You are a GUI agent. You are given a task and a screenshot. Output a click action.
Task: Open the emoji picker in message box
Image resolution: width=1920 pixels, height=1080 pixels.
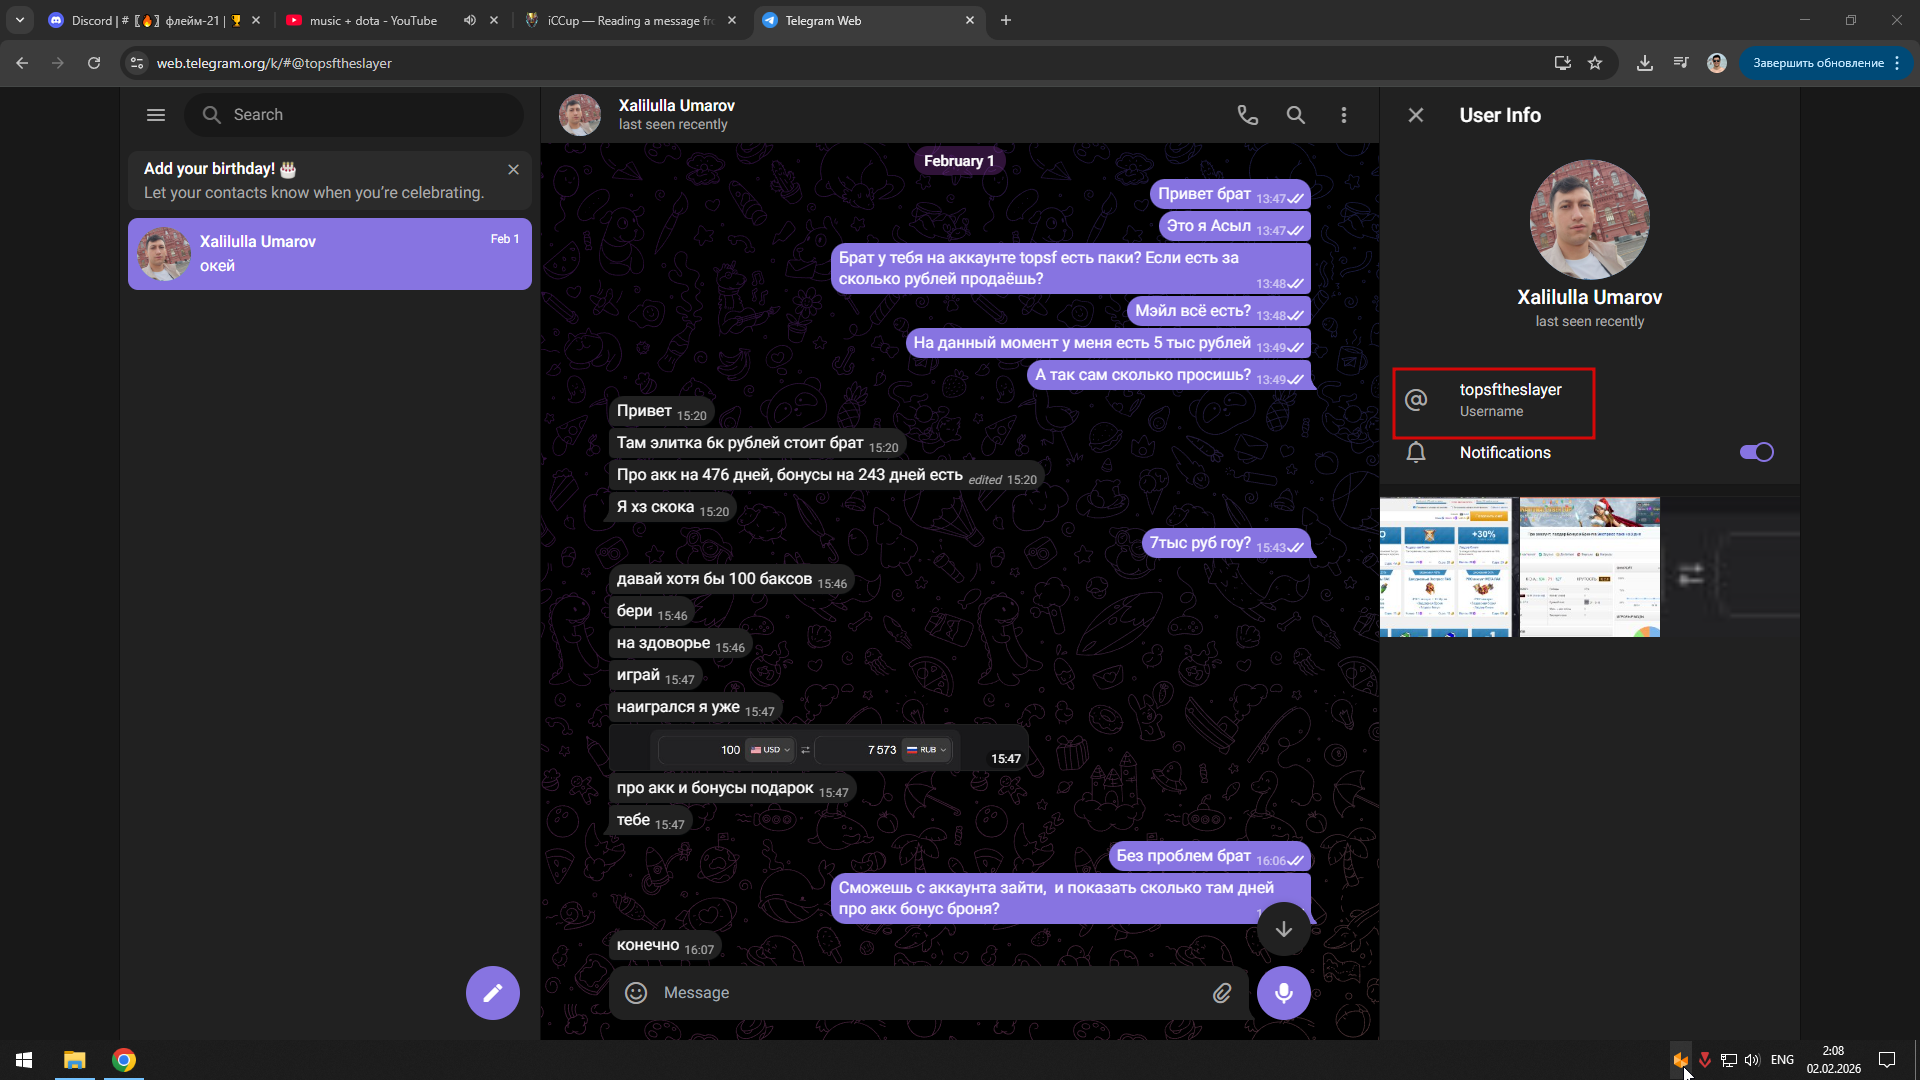pos(636,993)
